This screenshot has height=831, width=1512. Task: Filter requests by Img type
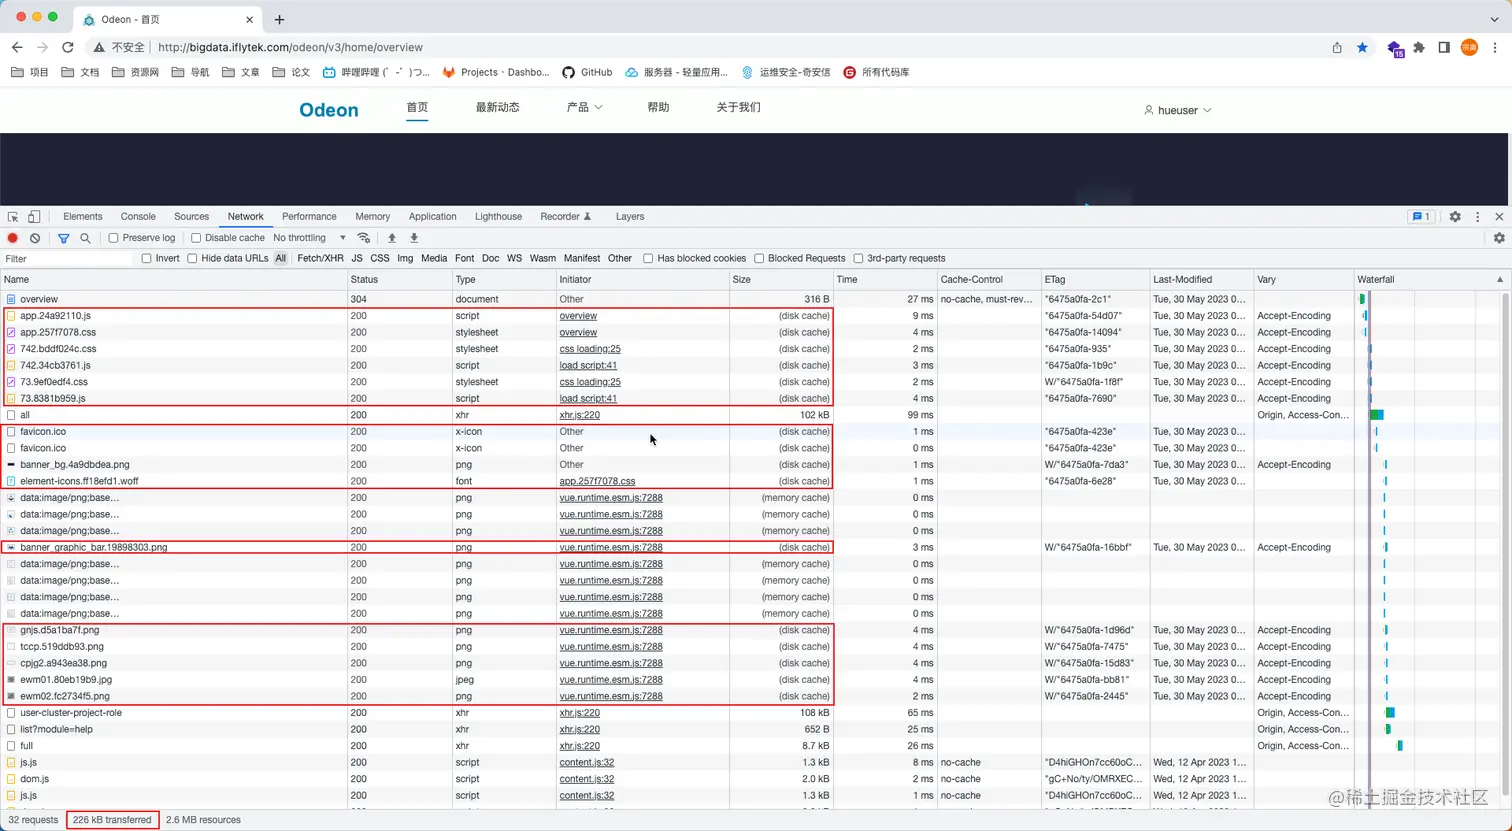(405, 258)
